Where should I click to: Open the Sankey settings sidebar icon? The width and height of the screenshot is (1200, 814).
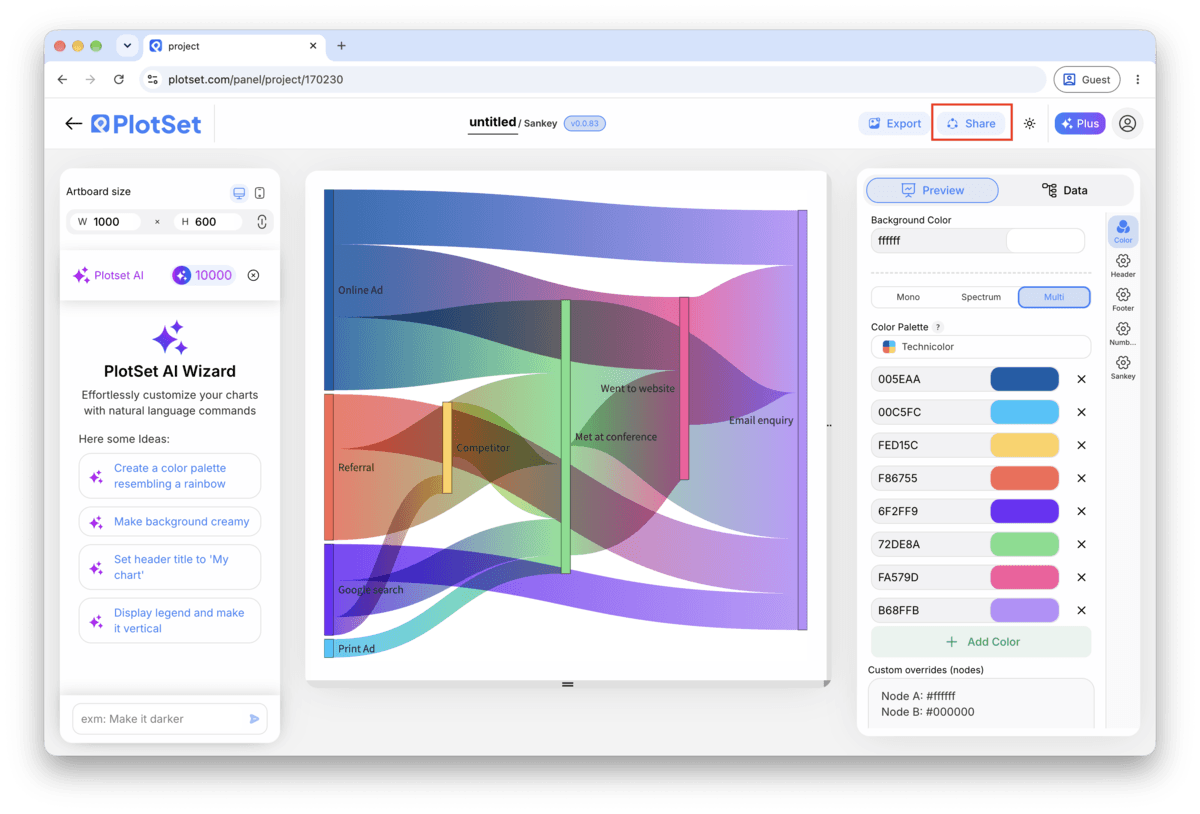1123,367
